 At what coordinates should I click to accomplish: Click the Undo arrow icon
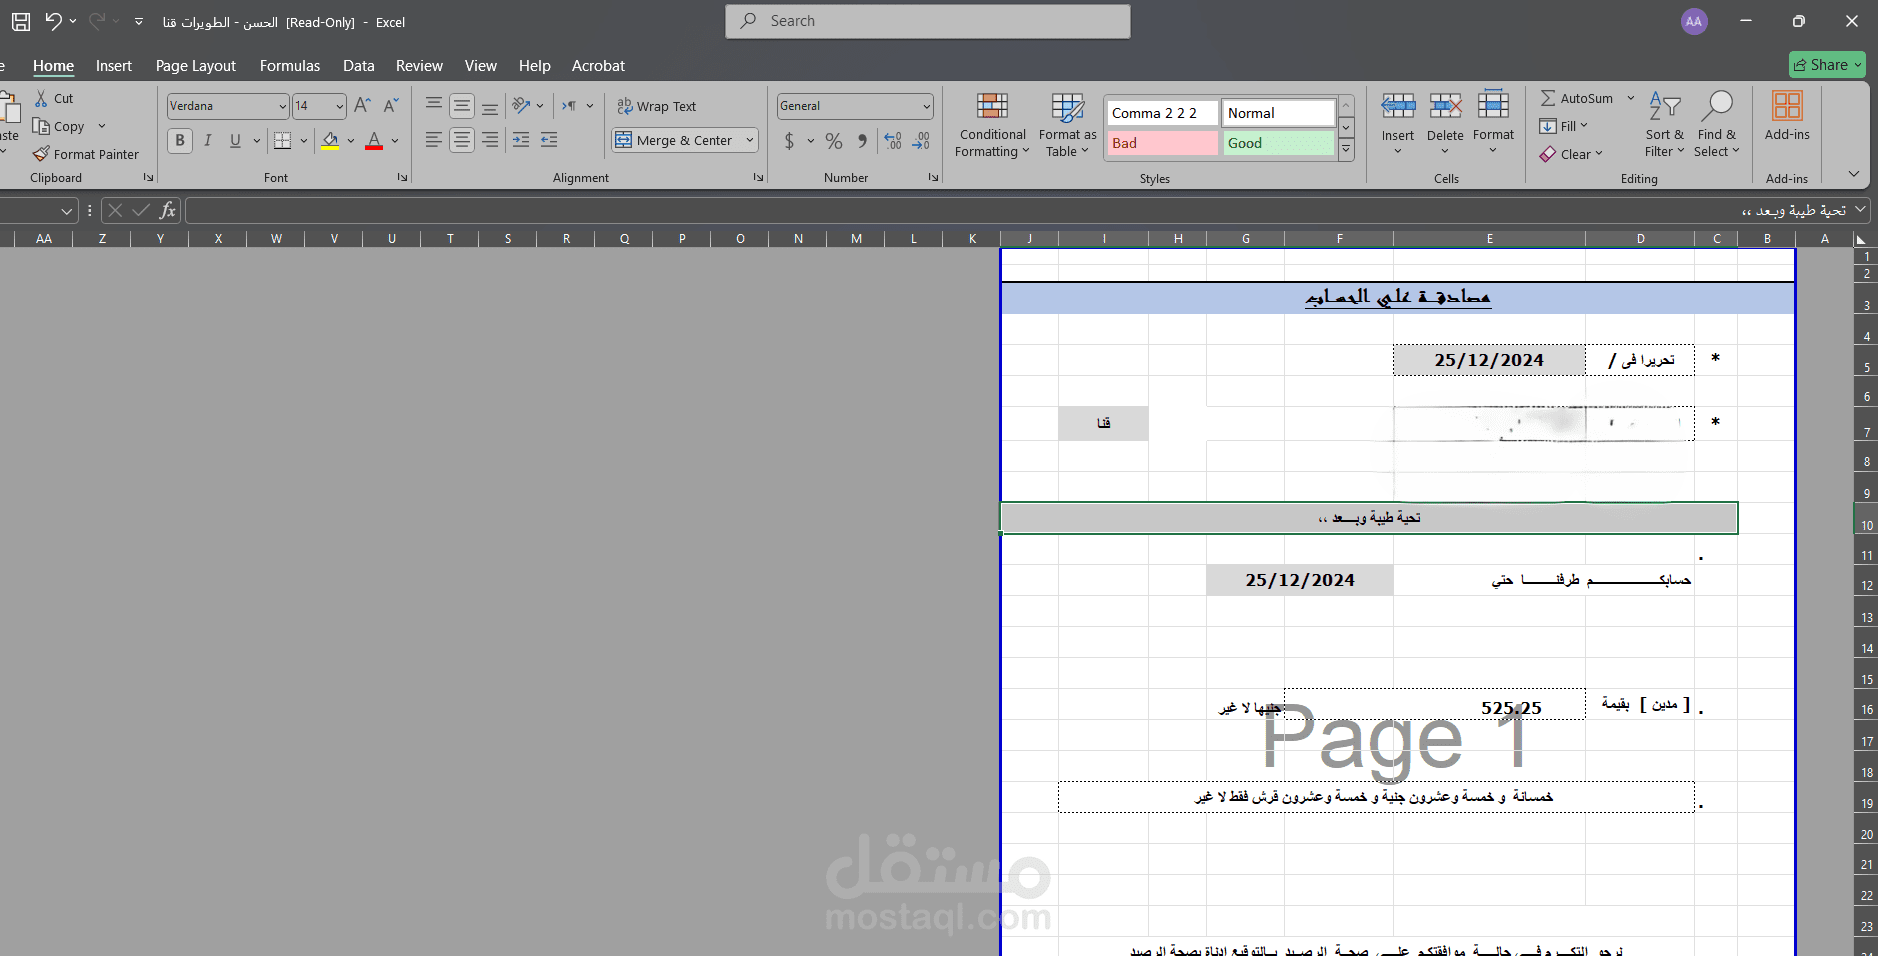click(x=53, y=21)
